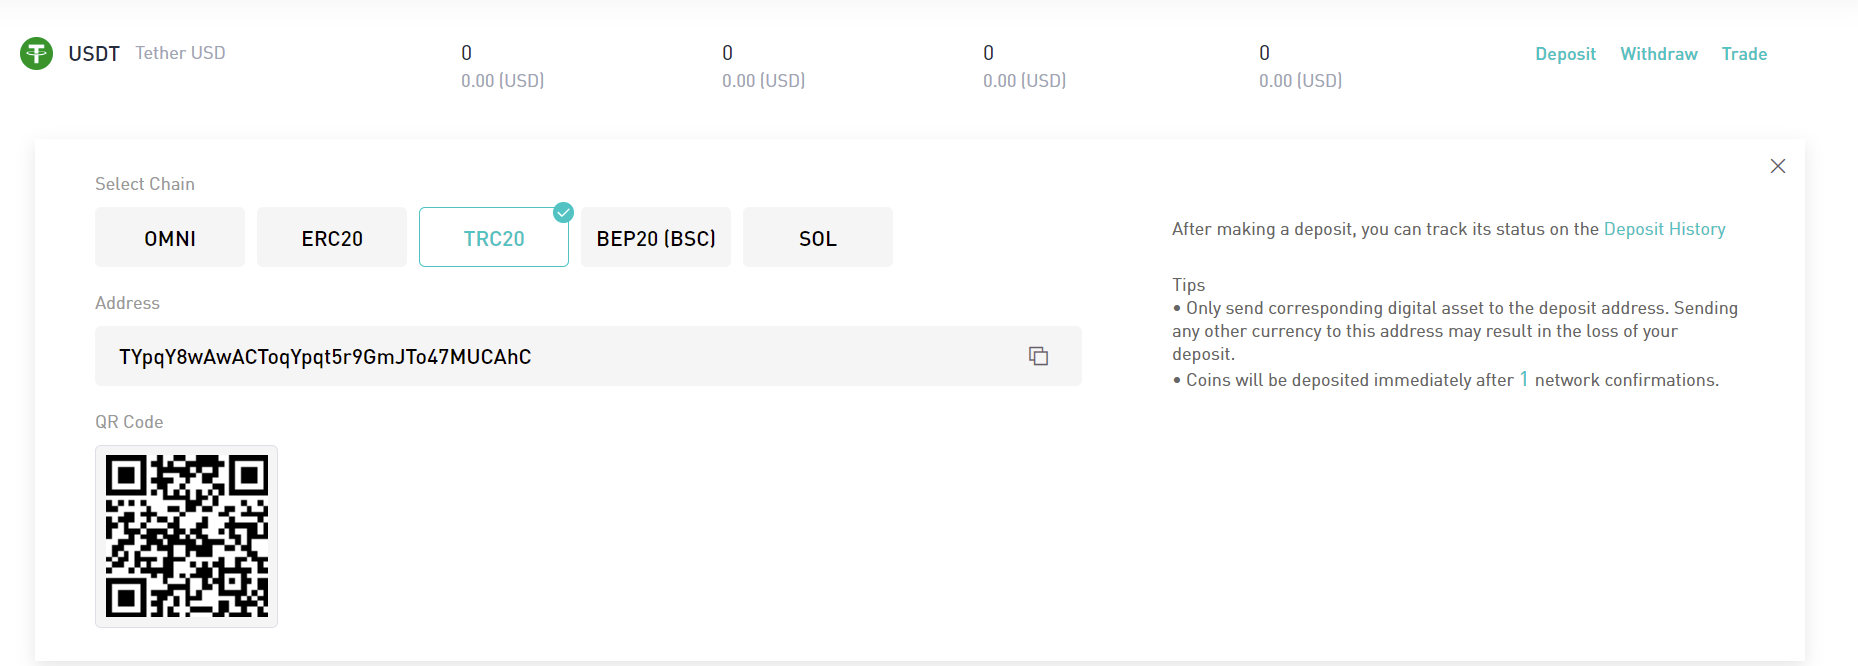Click the deposit QR code image
The image size is (1858, 666).
(x=186, y=536)
